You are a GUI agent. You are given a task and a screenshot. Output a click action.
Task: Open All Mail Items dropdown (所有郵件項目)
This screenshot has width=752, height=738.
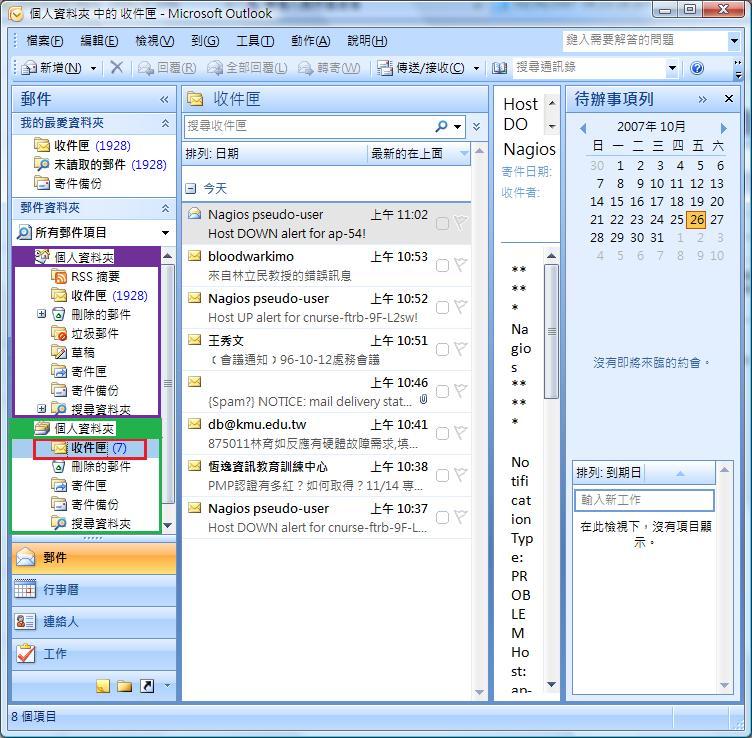[165, 233]
